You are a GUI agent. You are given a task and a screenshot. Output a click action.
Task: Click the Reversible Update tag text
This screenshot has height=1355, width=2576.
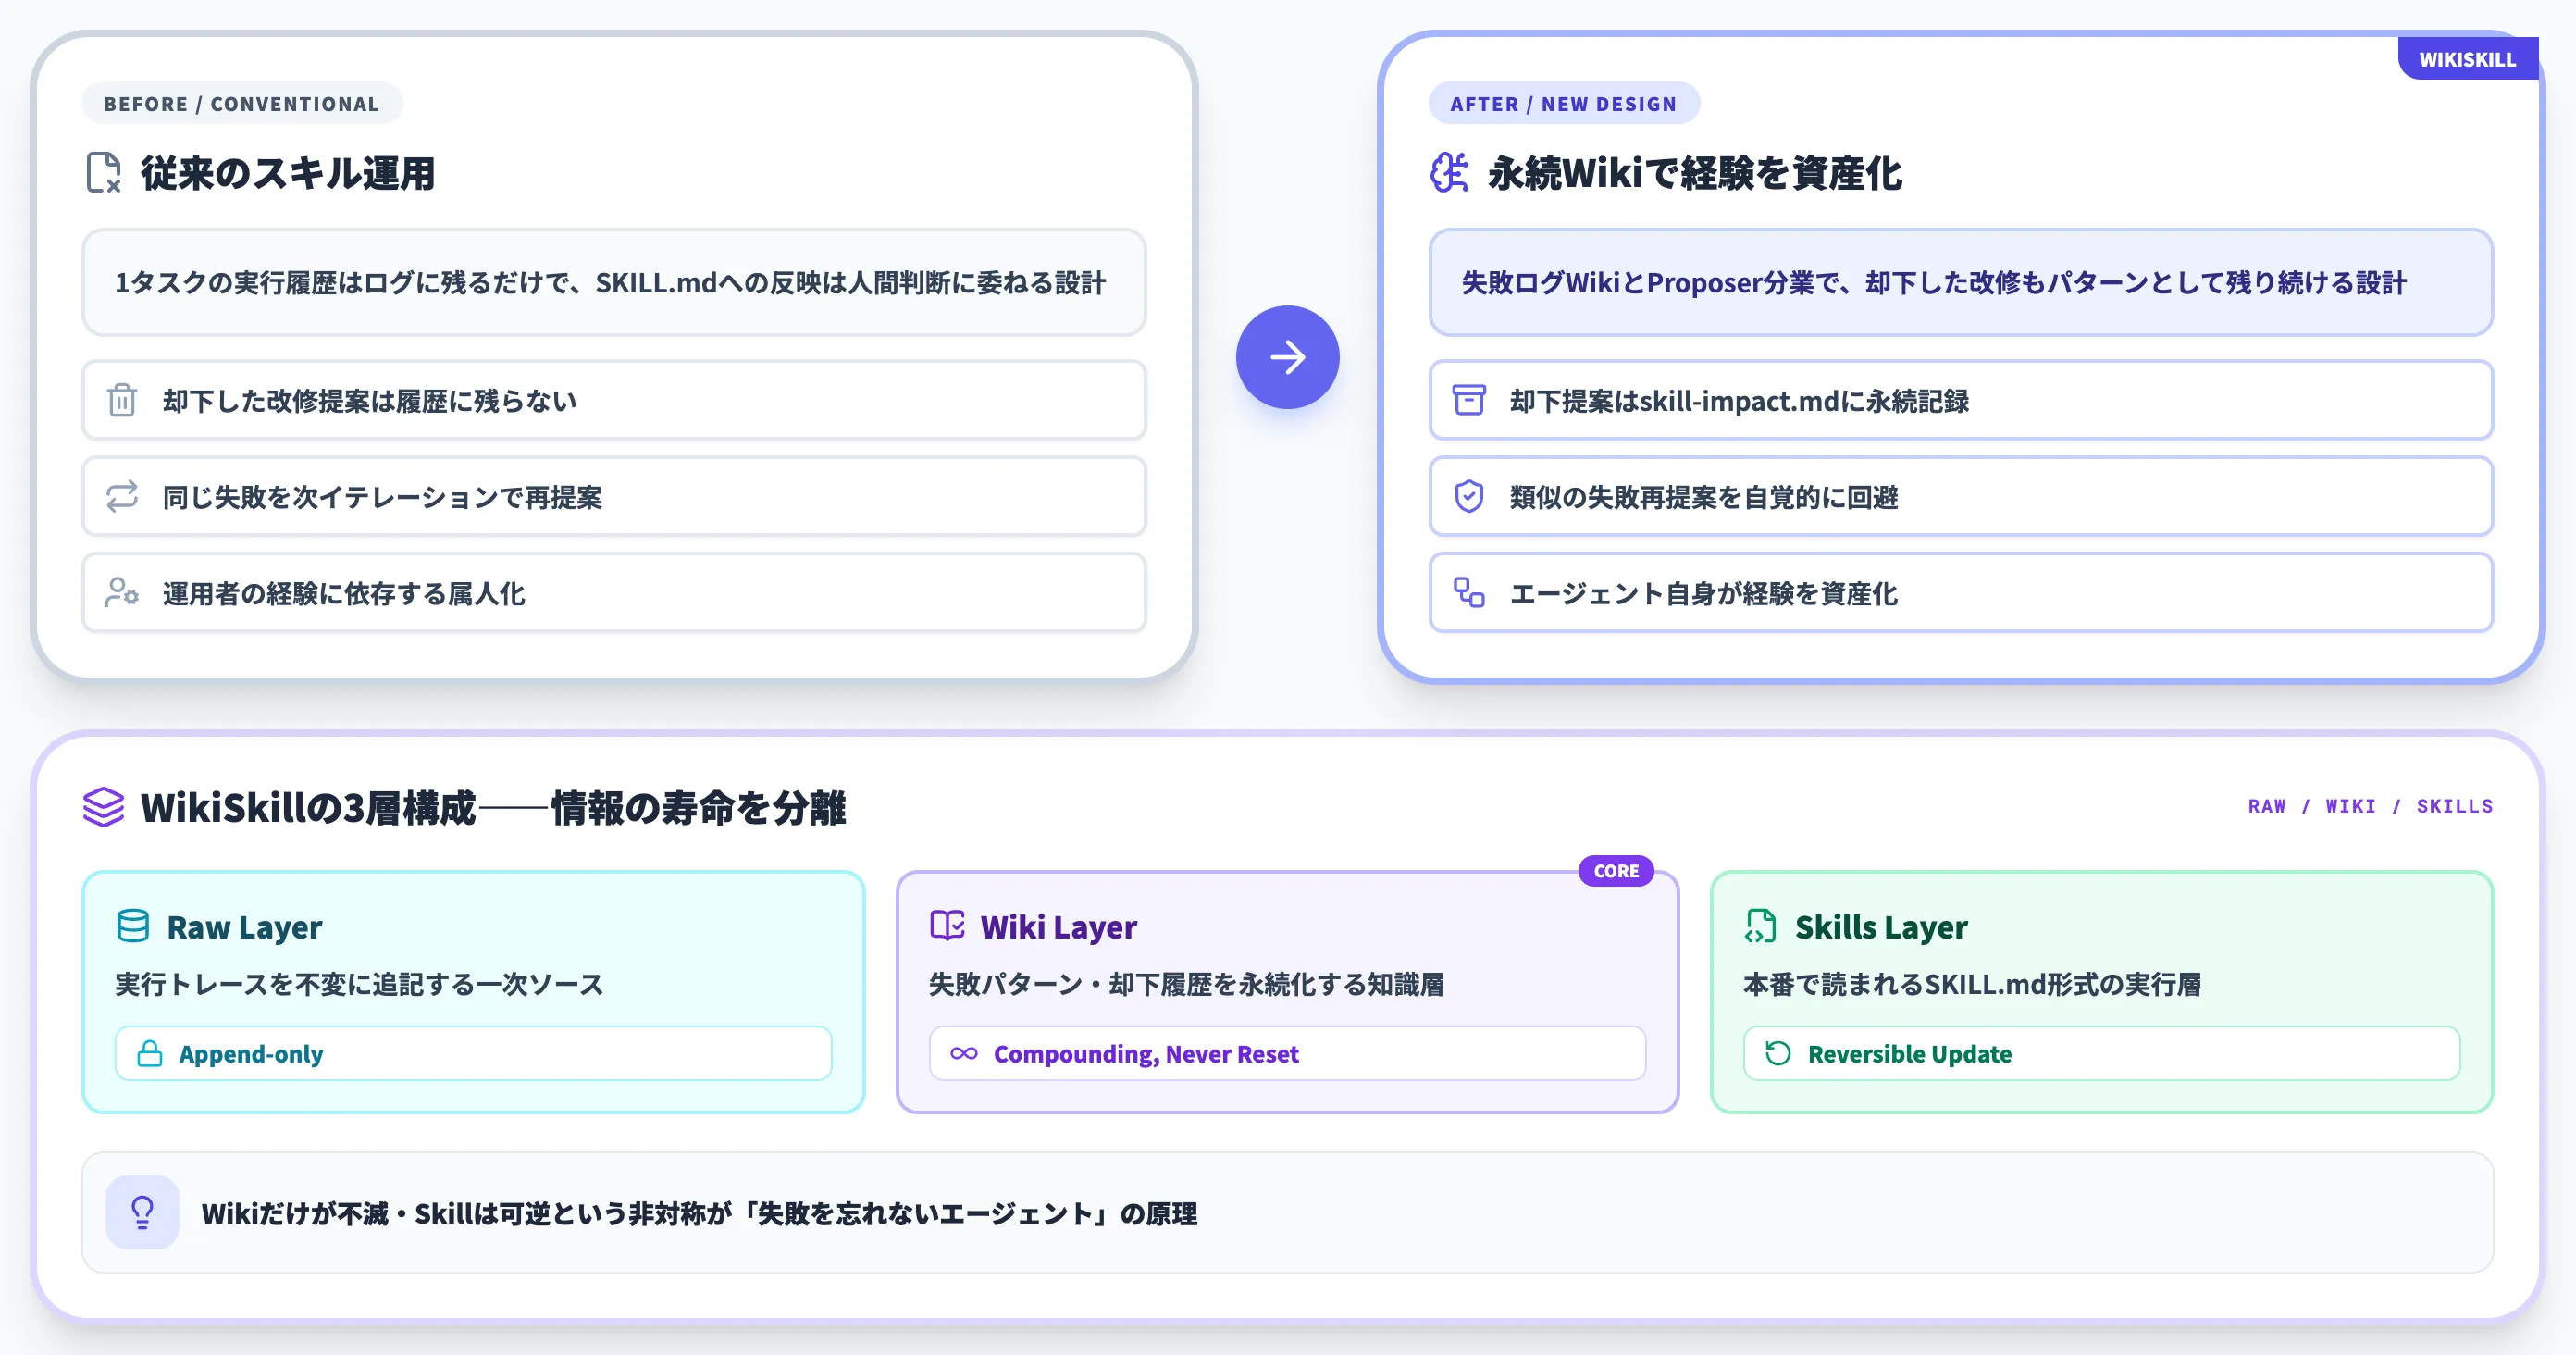click(1910, 1054)
